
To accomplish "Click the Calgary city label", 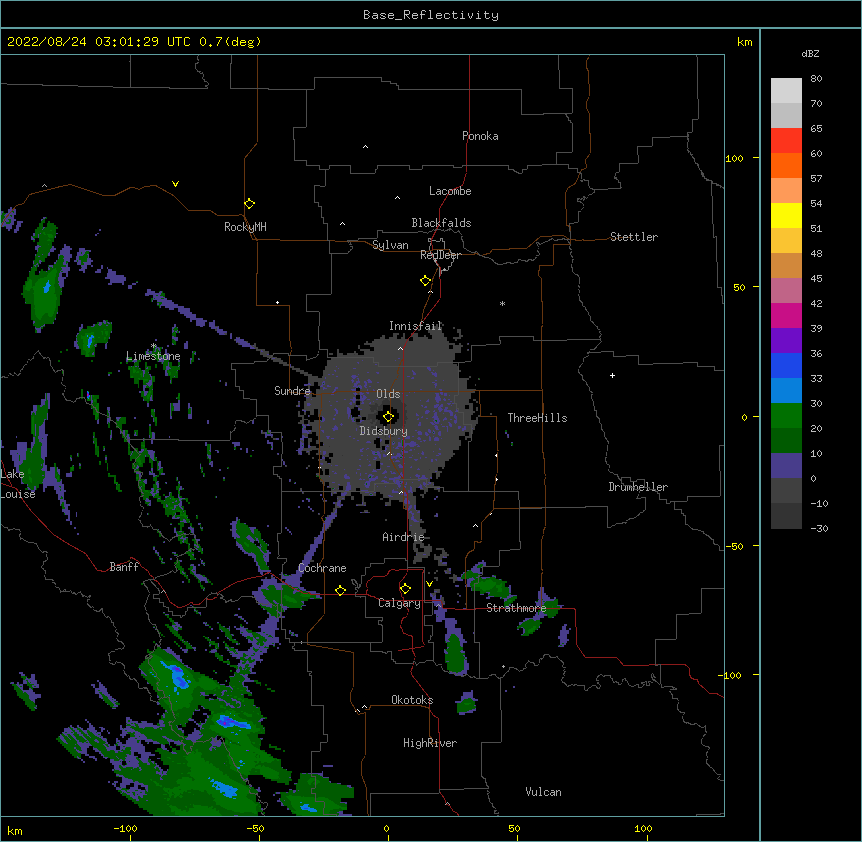I will (399, 603).
